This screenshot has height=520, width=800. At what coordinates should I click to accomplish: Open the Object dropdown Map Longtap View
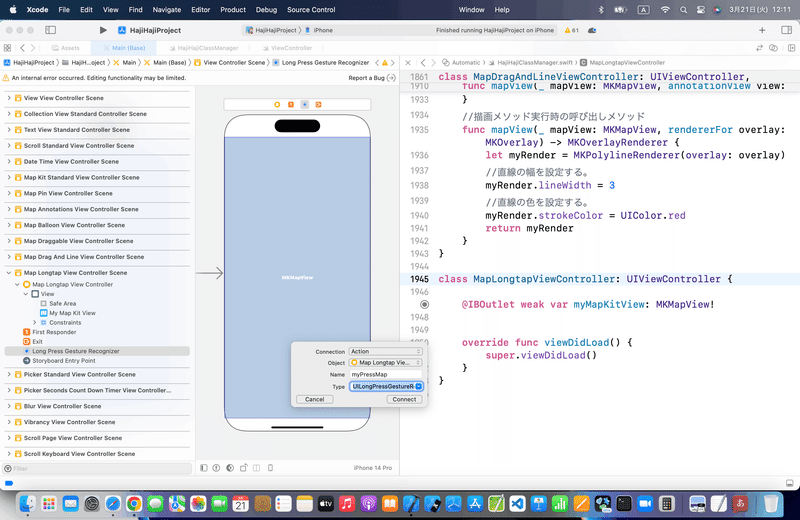[386, 362]
